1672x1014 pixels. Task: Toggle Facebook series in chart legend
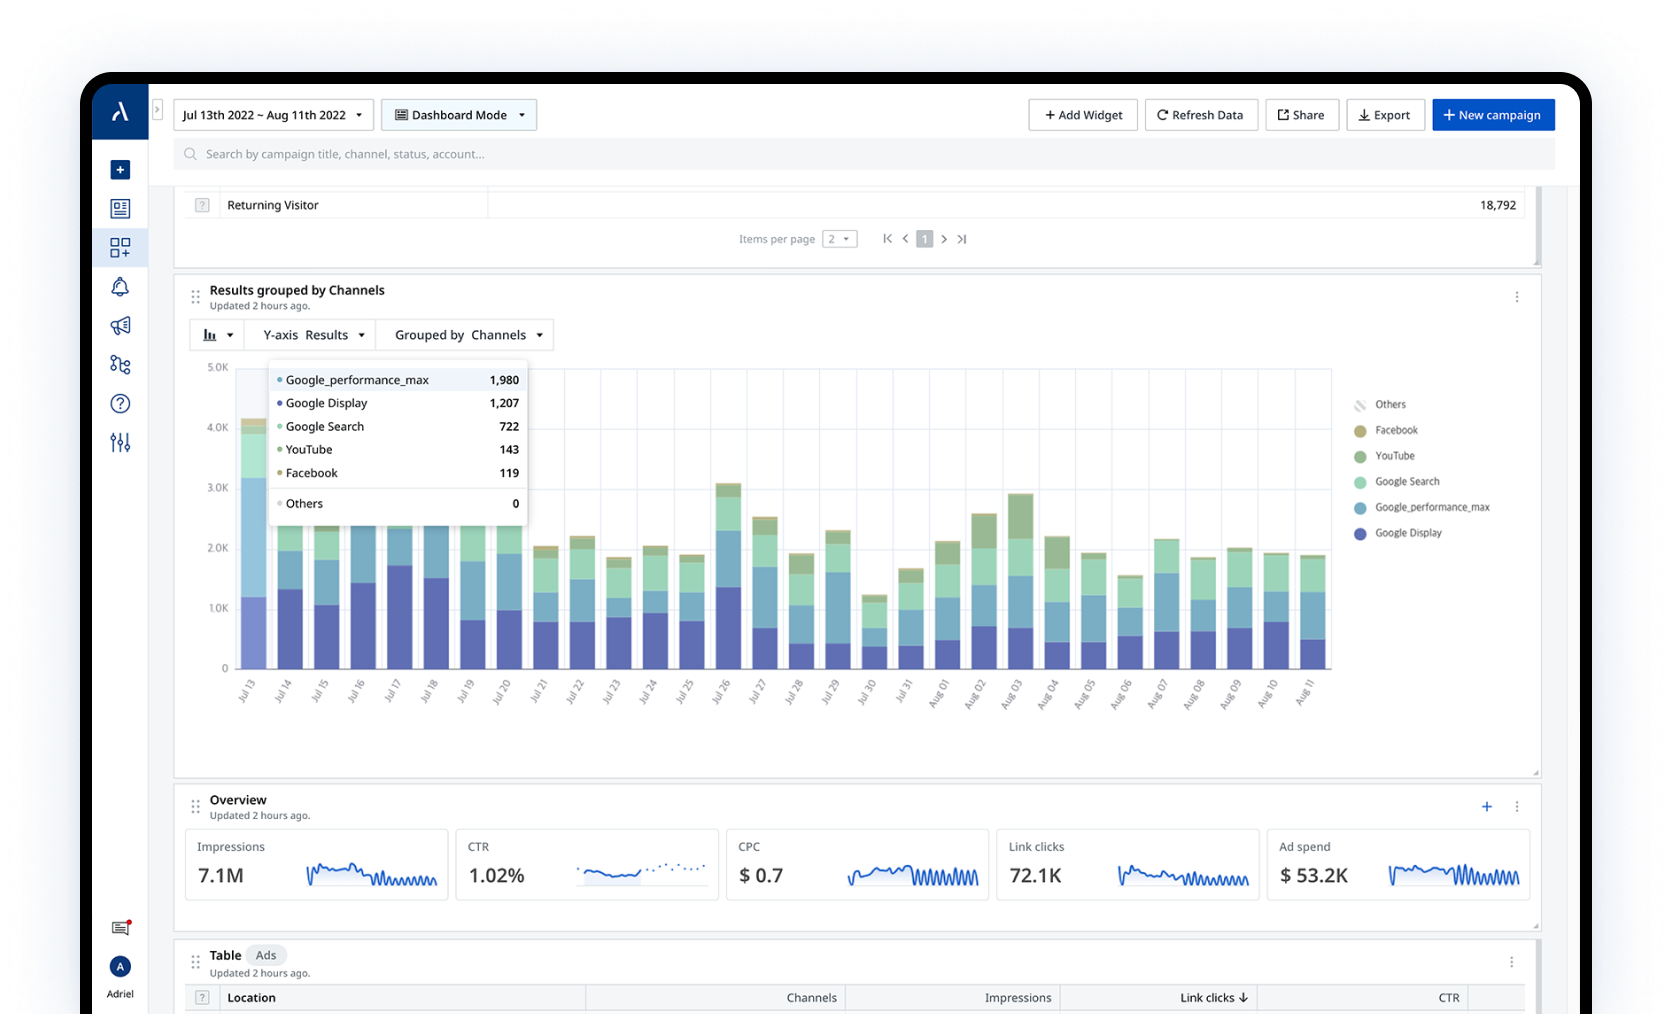pyautogui.click(x=1396, y=431)
